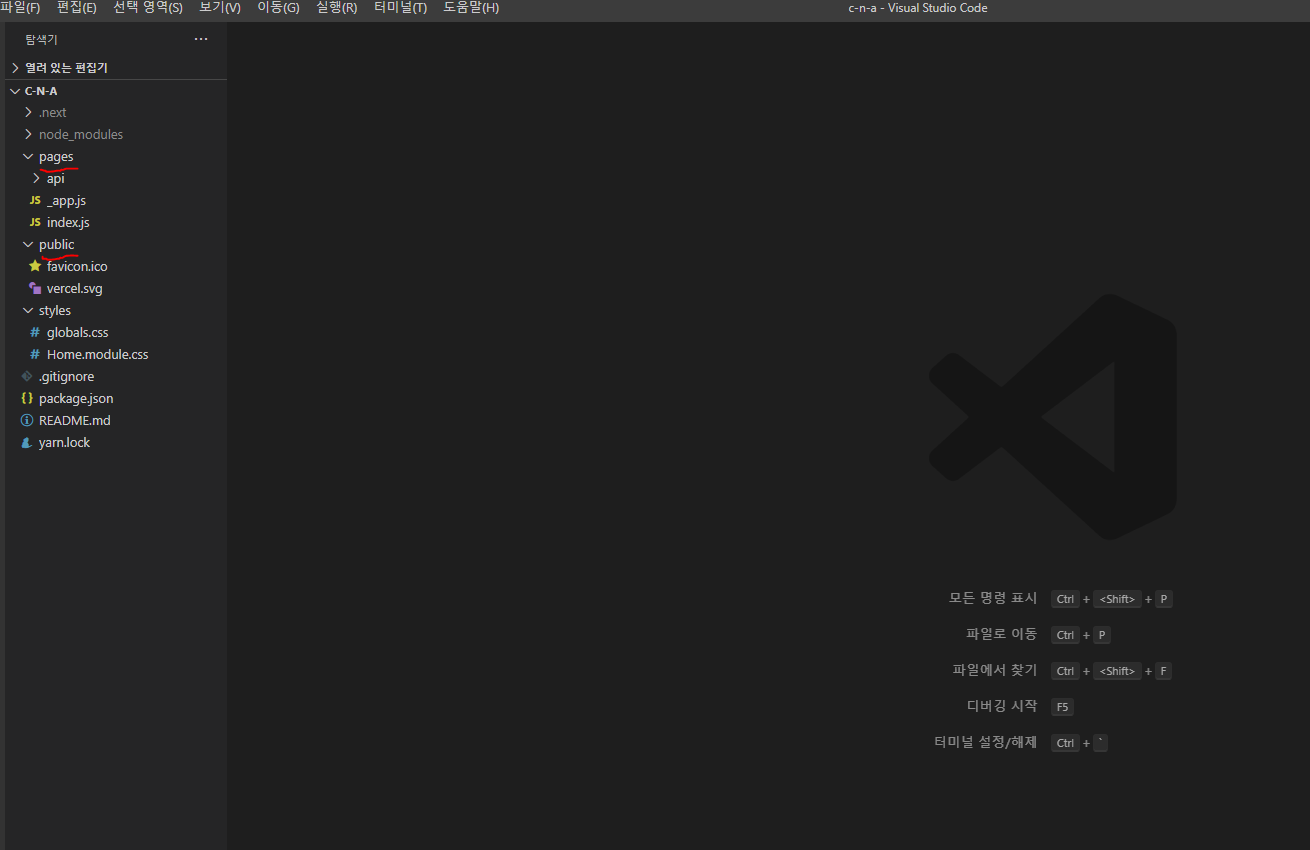Collapse the C-N-A root folder chevron
This screenshot has height=850, width=1310.
[15, 91]
